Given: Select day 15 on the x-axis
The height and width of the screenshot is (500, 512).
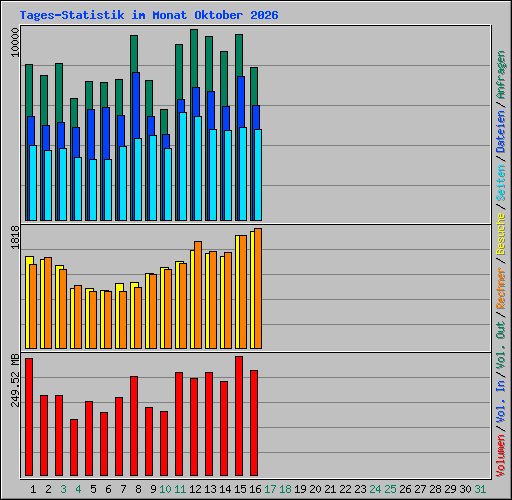Looking at the screenshot, I should click(240, 489).
